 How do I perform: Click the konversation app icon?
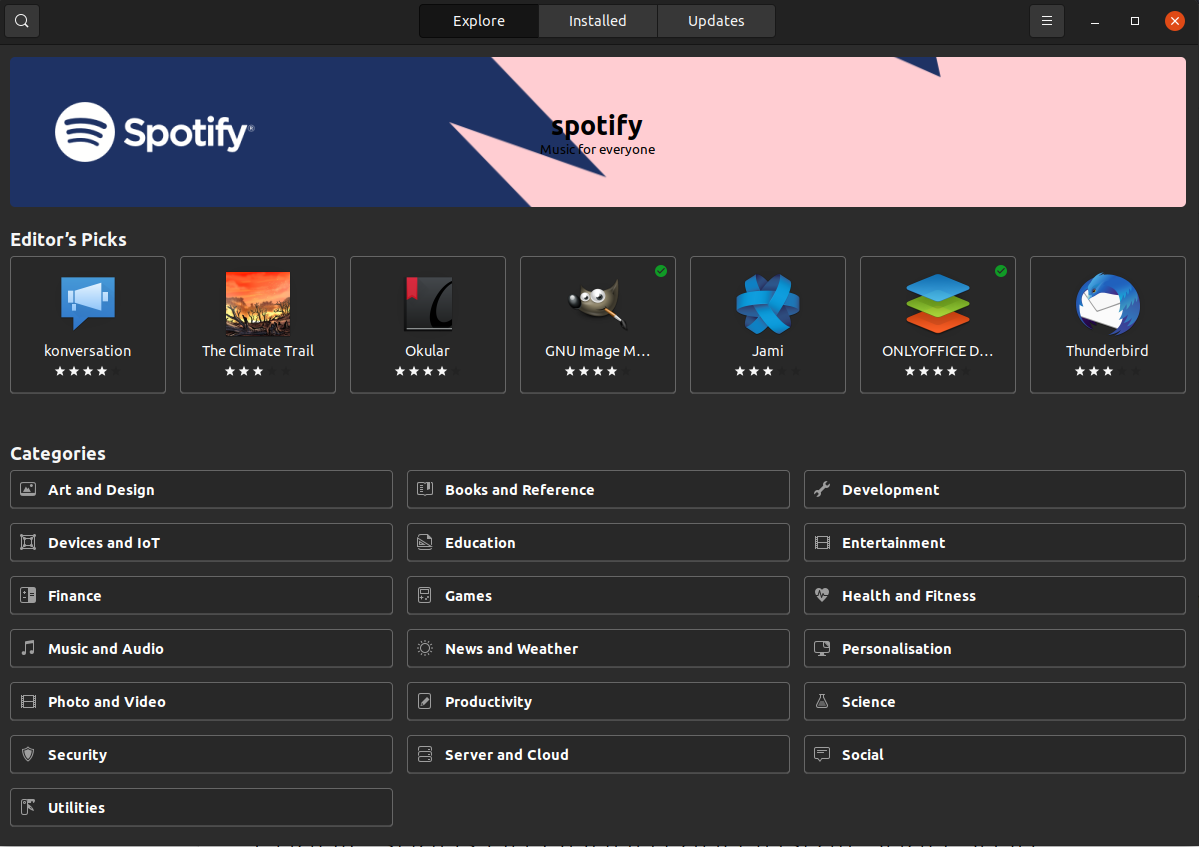click(x=88, y=303)
